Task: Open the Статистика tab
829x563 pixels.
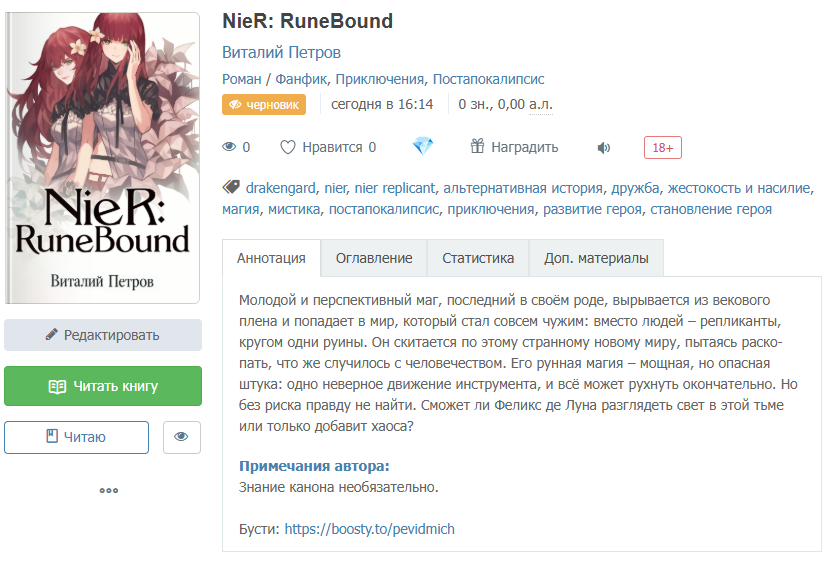Action: pos(478,258)
